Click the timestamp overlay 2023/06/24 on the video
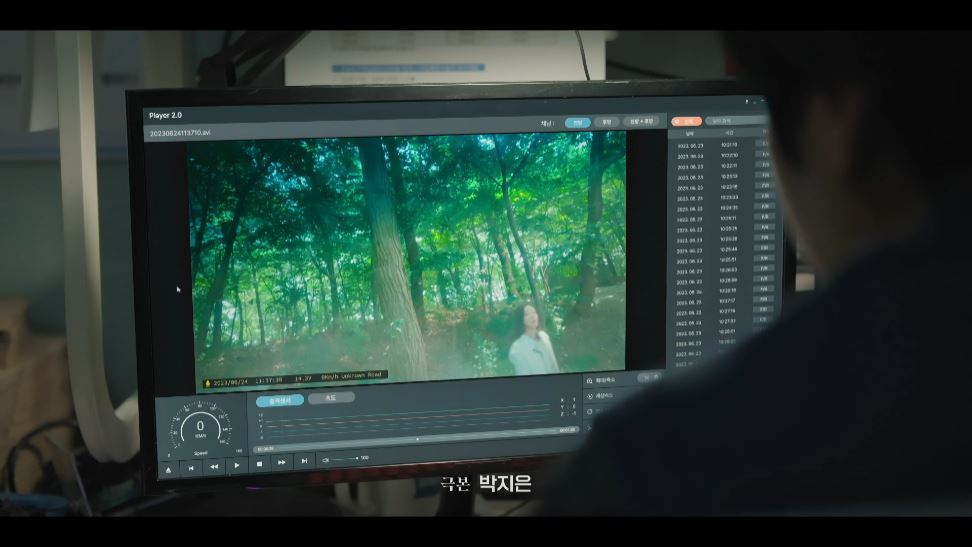This screenshot has height=547, width=972. click(x=231, y=383)
